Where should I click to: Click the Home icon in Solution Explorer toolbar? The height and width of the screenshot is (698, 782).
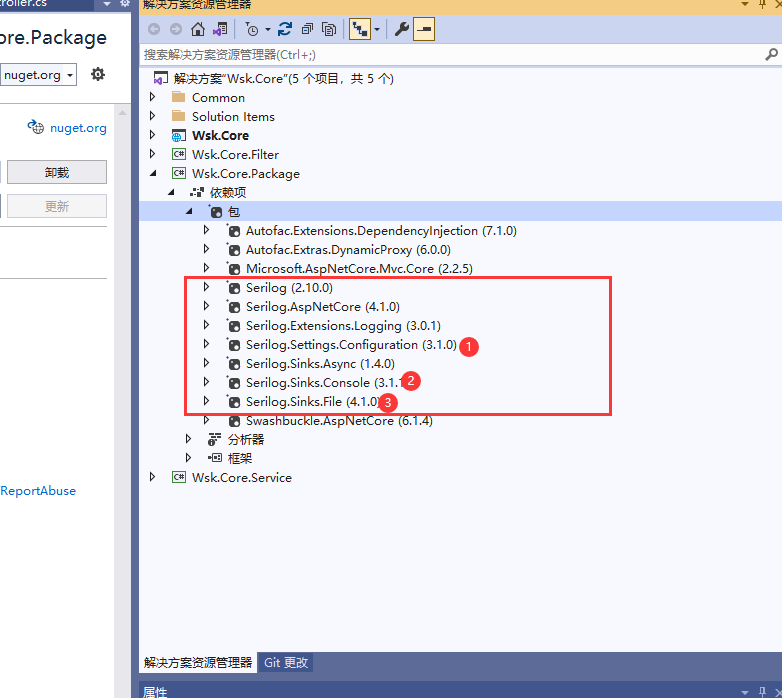[x=197, y=29]
